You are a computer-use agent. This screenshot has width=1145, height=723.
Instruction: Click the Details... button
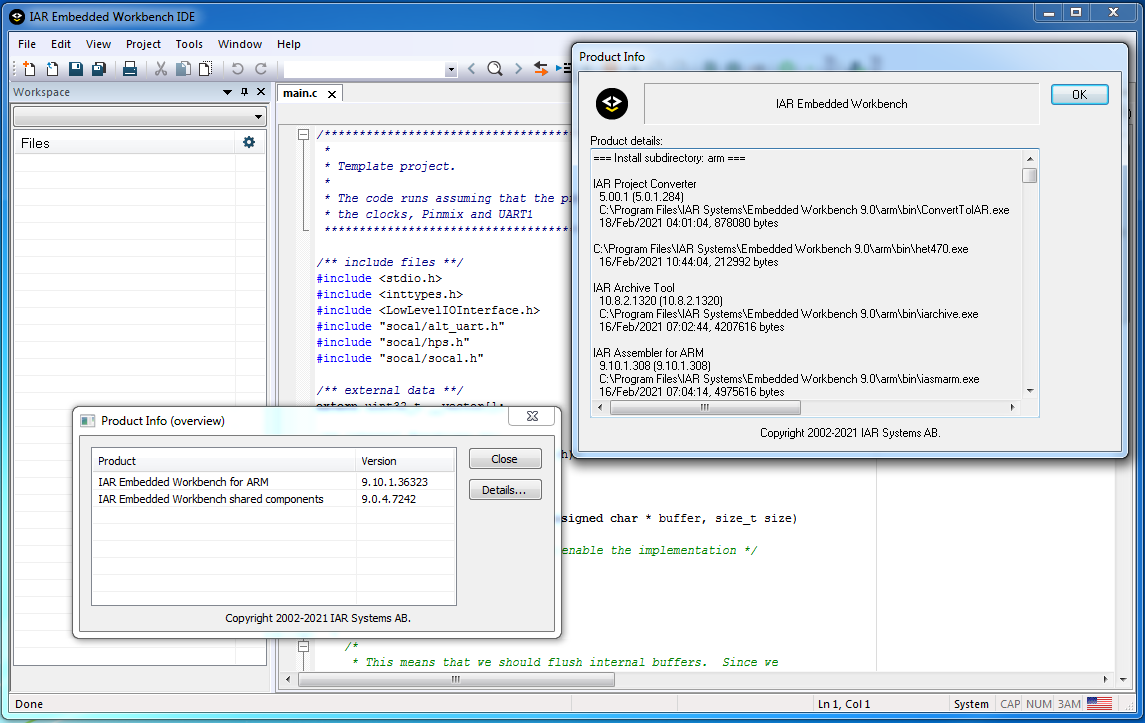pos(504,490)
